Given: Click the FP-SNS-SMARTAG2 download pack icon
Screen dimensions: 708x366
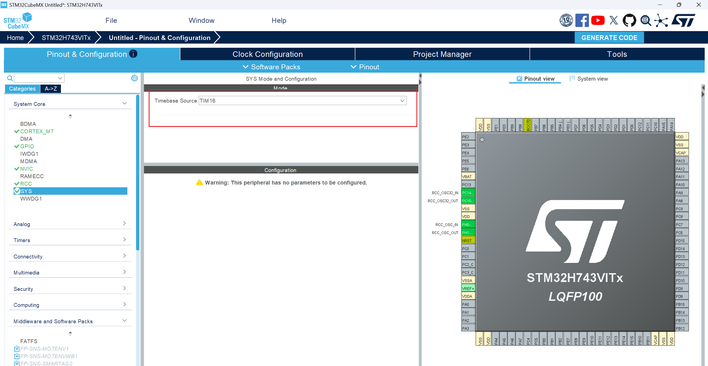Looking at the screenshot, I should tap(17, 363).
